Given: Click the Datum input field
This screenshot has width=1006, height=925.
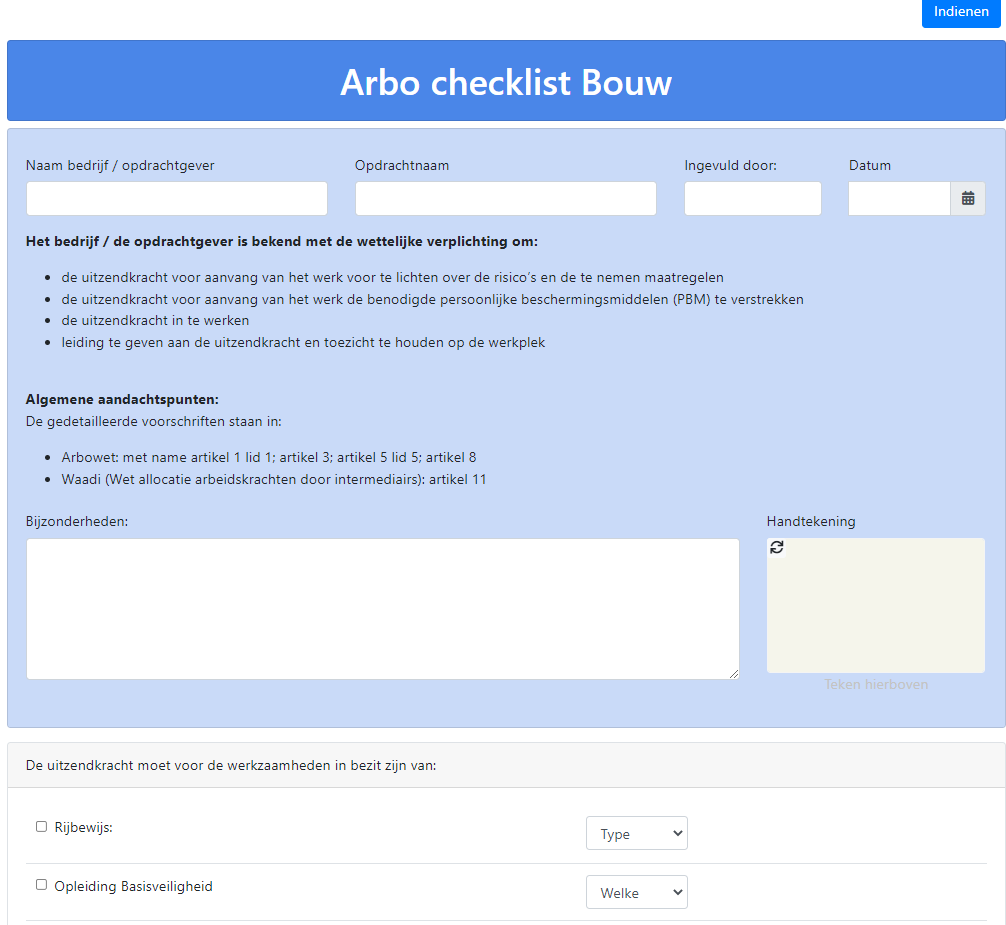Looking at the screenshot, I should [x=898, y=198].
